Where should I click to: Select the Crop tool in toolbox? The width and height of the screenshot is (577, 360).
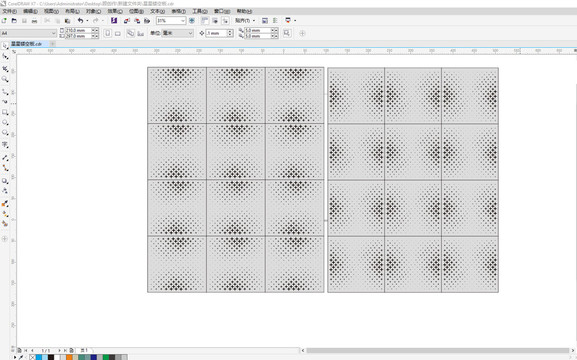(5, 68)
